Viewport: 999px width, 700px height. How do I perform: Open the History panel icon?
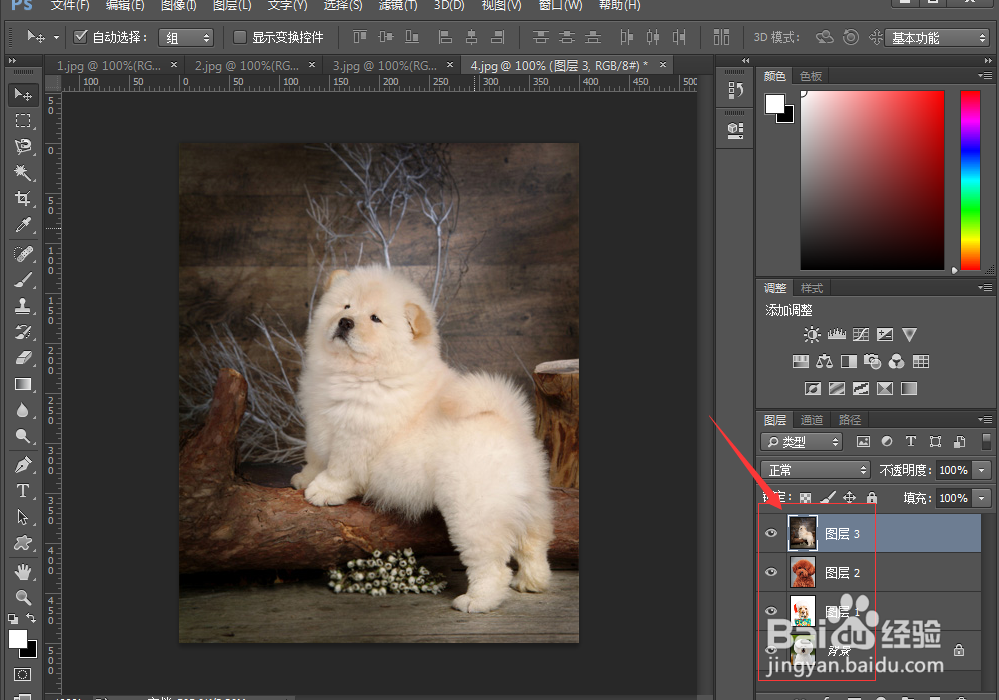click(735, 90)
